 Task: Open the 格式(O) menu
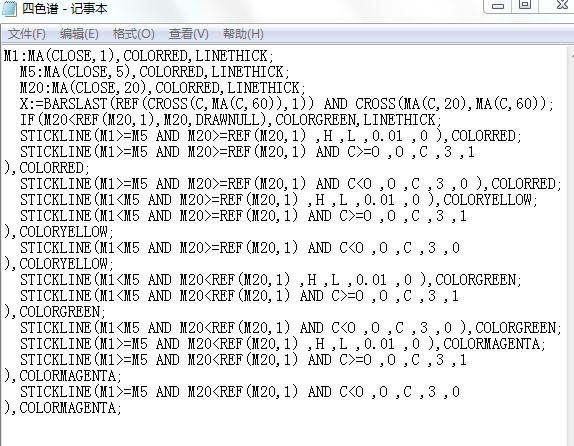134,34
